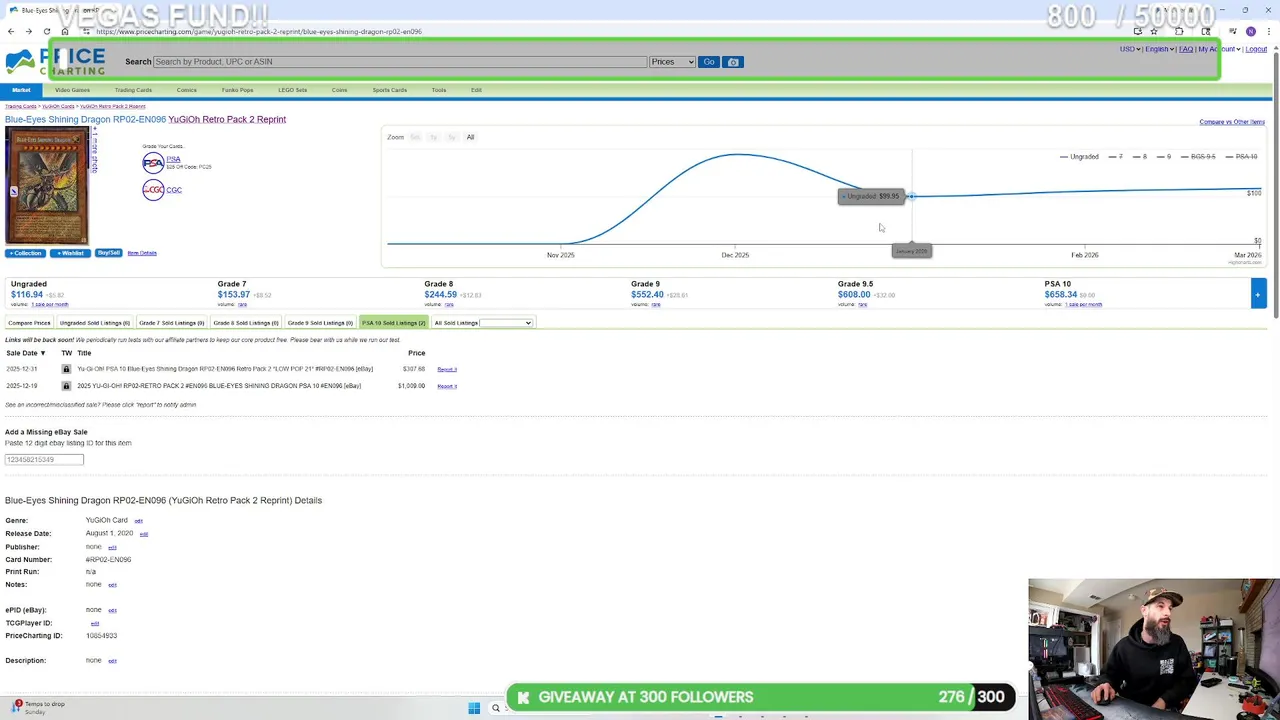Open the Video Games menu

tap(72, 90)
